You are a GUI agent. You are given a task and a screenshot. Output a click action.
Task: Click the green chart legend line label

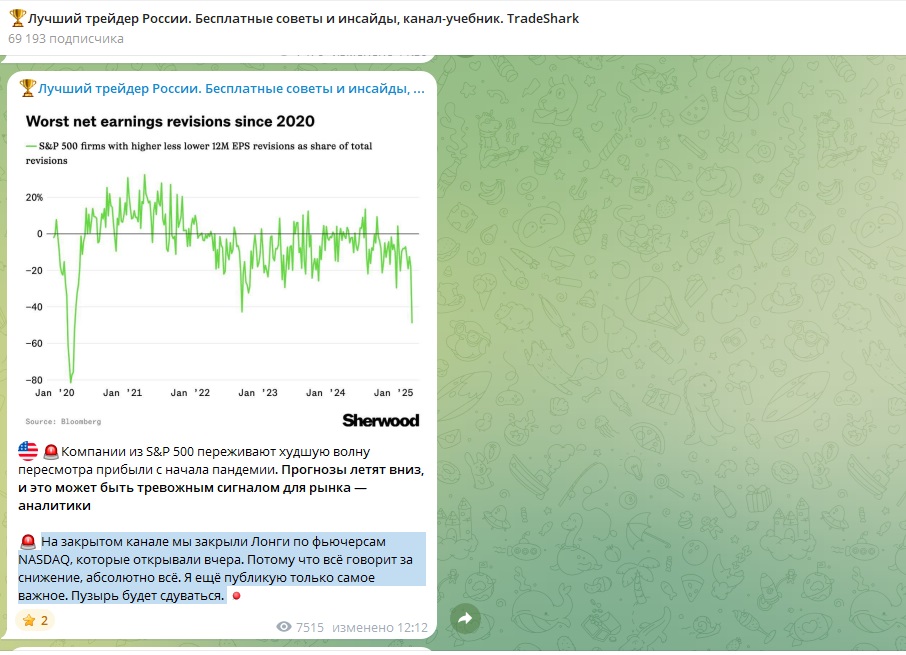[200, 147]
